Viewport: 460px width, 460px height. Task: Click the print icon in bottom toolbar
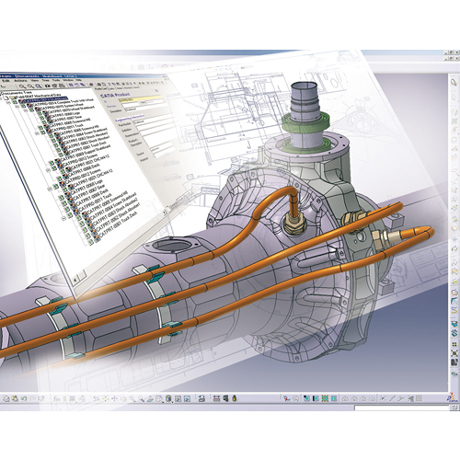[x=202, y=398]
